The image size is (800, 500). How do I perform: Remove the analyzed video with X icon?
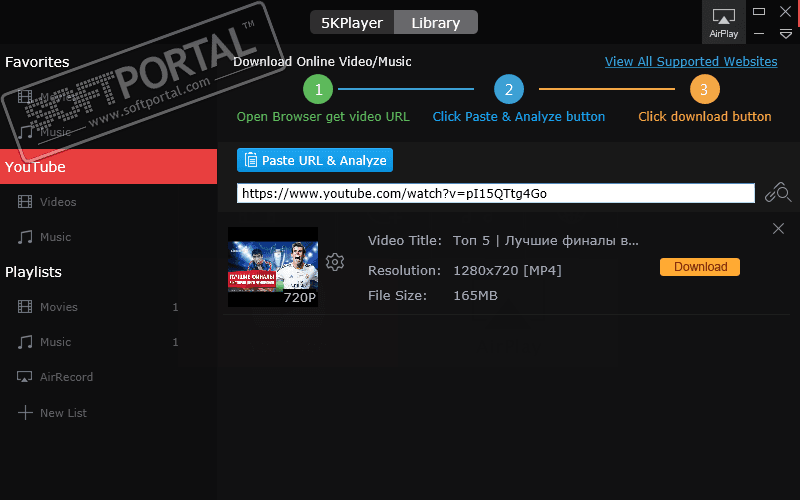click(x=778, y=229)
